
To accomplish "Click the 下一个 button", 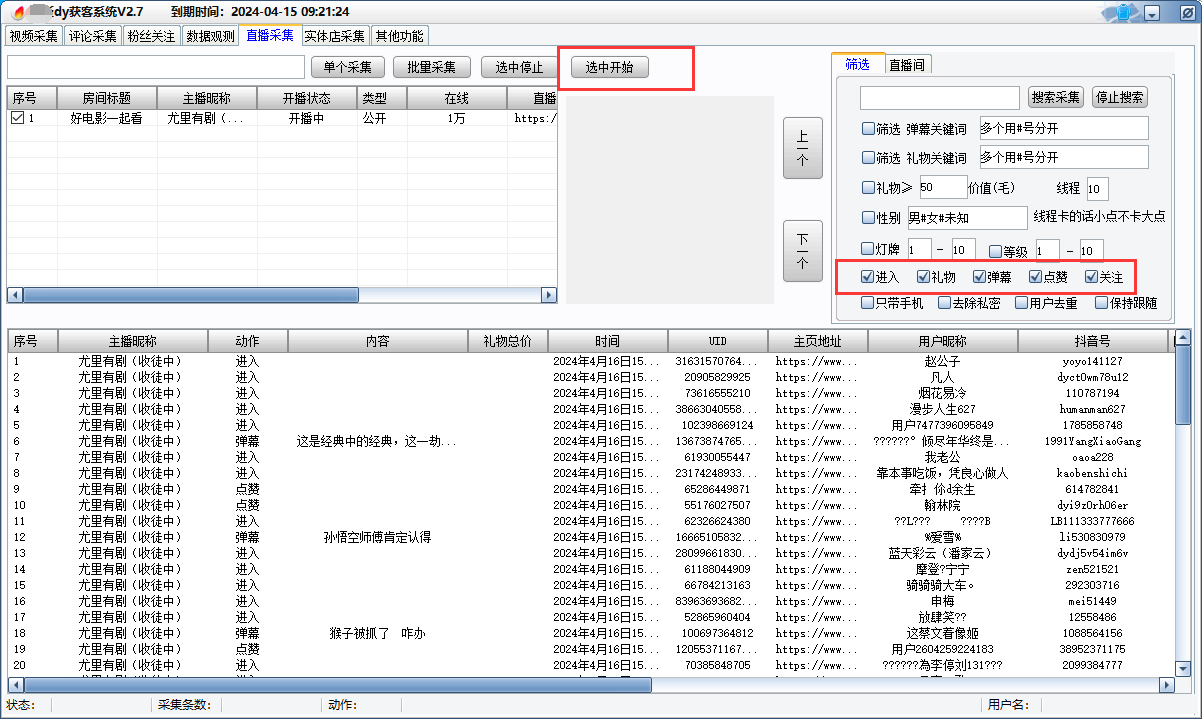I will coord(803,251).
